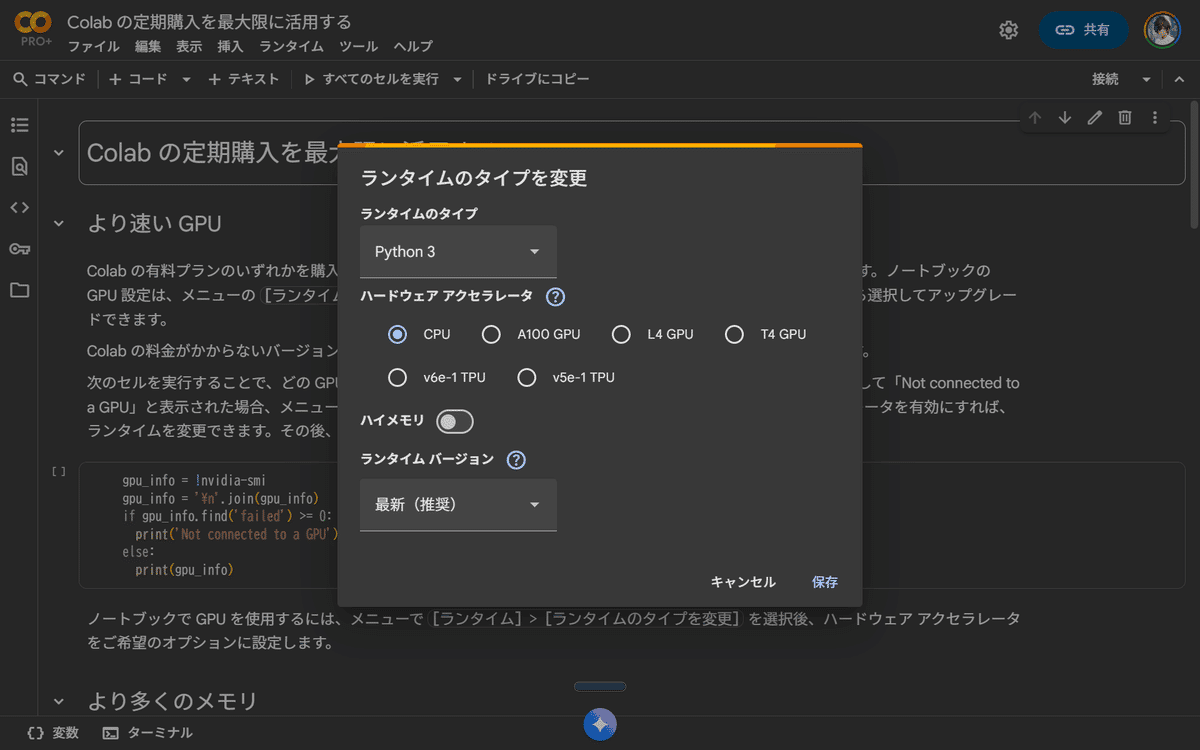The width and height of the screenshot is (1200, 750).
Task: Collapse the より多くのメモリ section
Action: (x=59, y=701)
